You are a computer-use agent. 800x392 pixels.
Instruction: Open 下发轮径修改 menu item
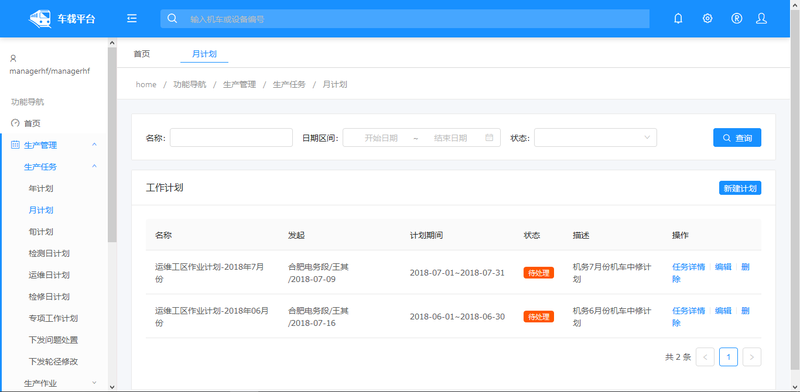pos(53,361)
